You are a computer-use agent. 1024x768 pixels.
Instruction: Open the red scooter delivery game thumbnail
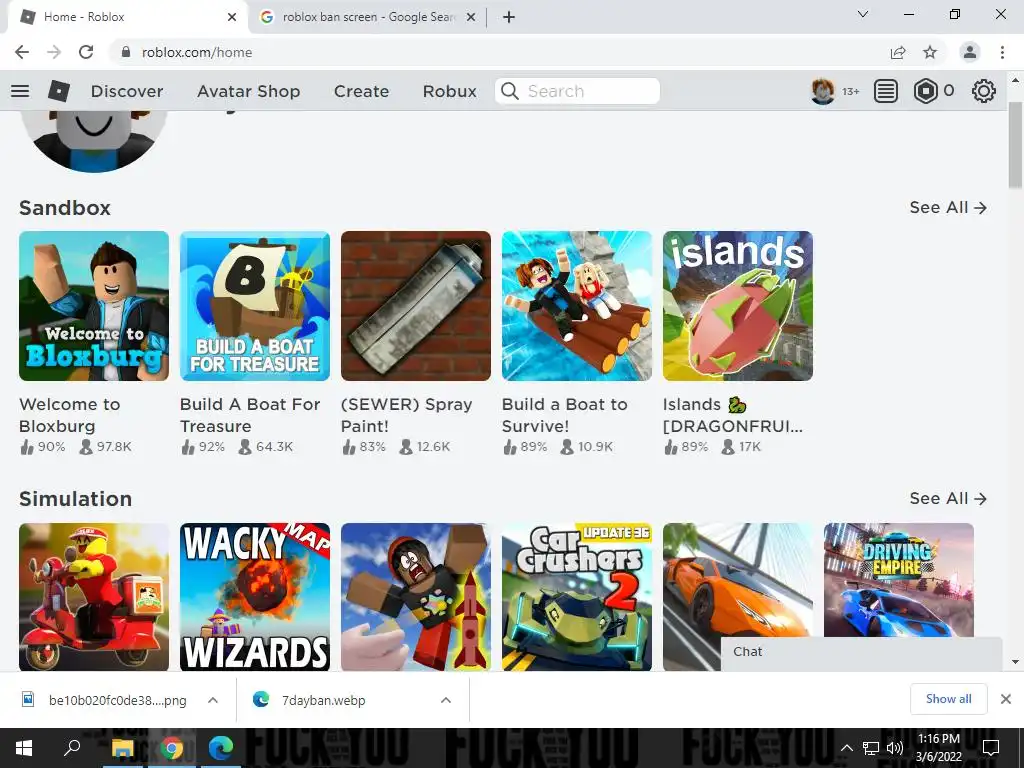tap(94, 597)
